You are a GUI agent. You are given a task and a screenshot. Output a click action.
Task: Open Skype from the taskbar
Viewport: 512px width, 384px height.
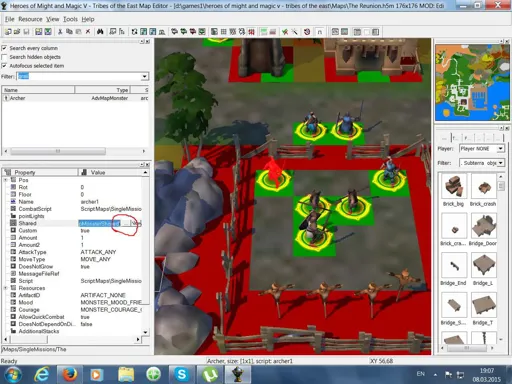pos(182,374)
